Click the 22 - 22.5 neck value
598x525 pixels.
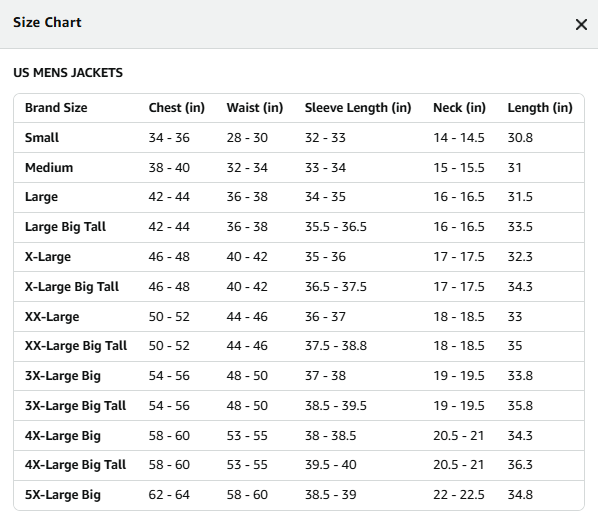pos(459,494)
